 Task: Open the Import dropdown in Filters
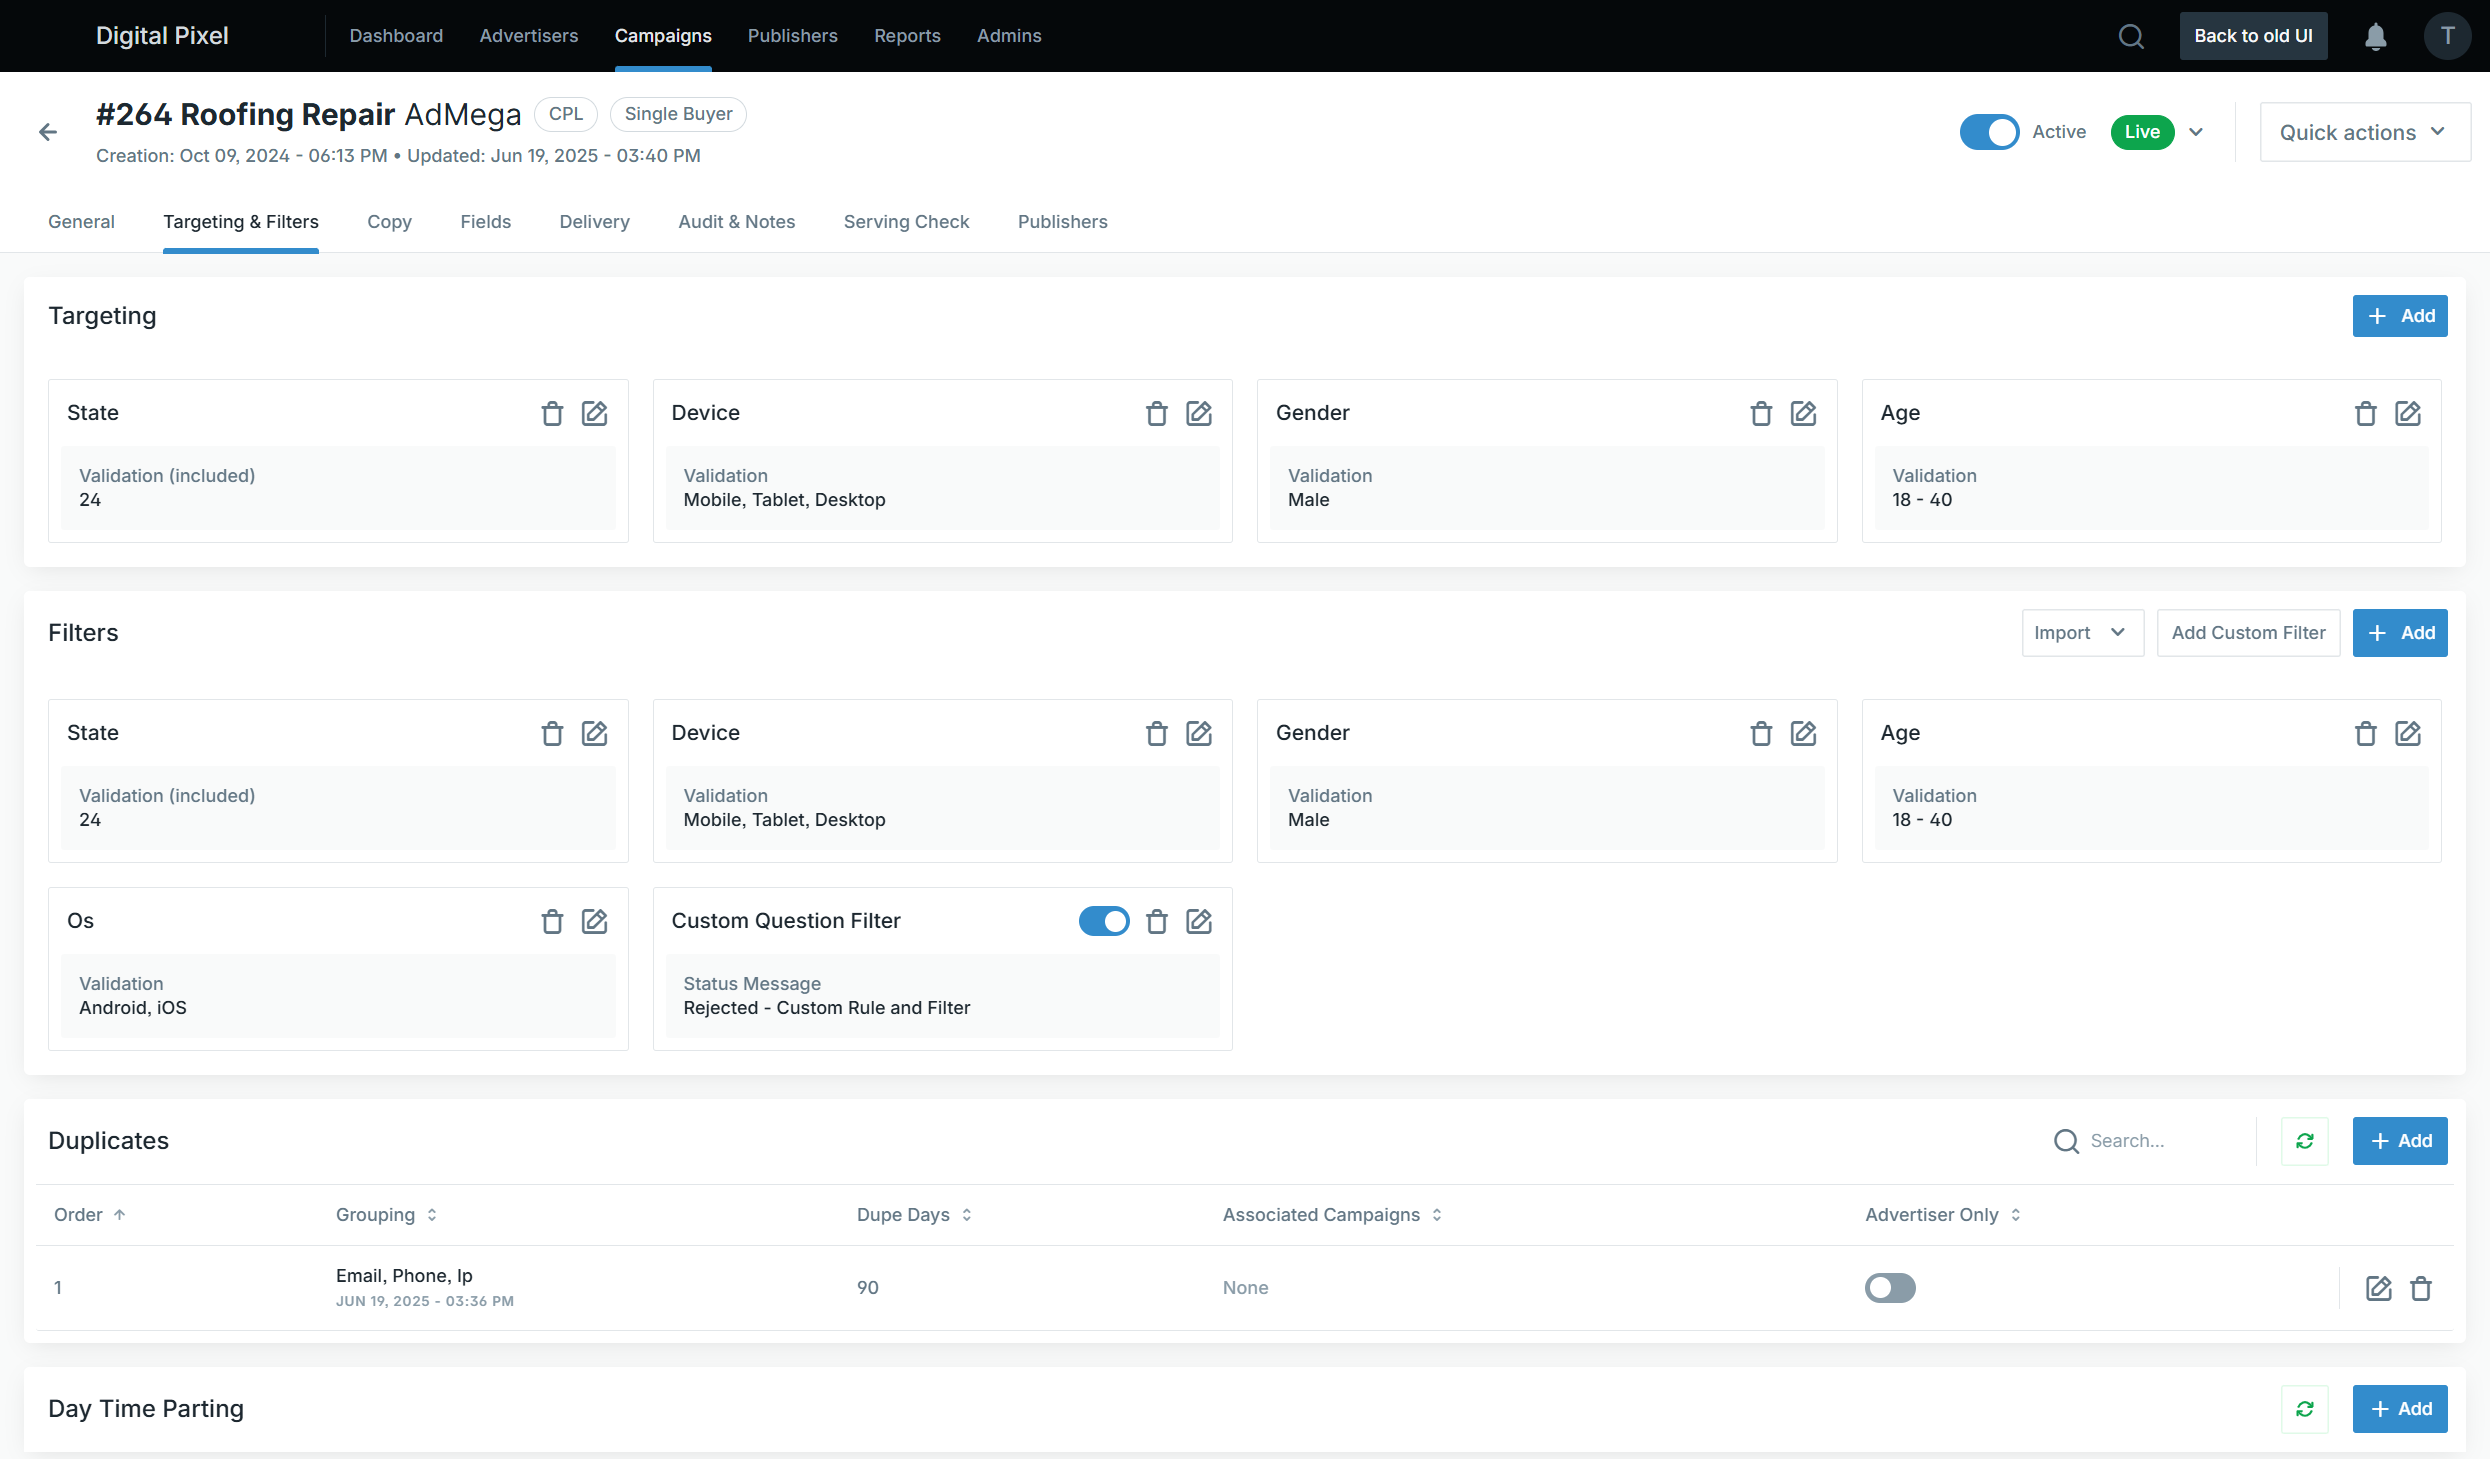tap(2082, 633)
